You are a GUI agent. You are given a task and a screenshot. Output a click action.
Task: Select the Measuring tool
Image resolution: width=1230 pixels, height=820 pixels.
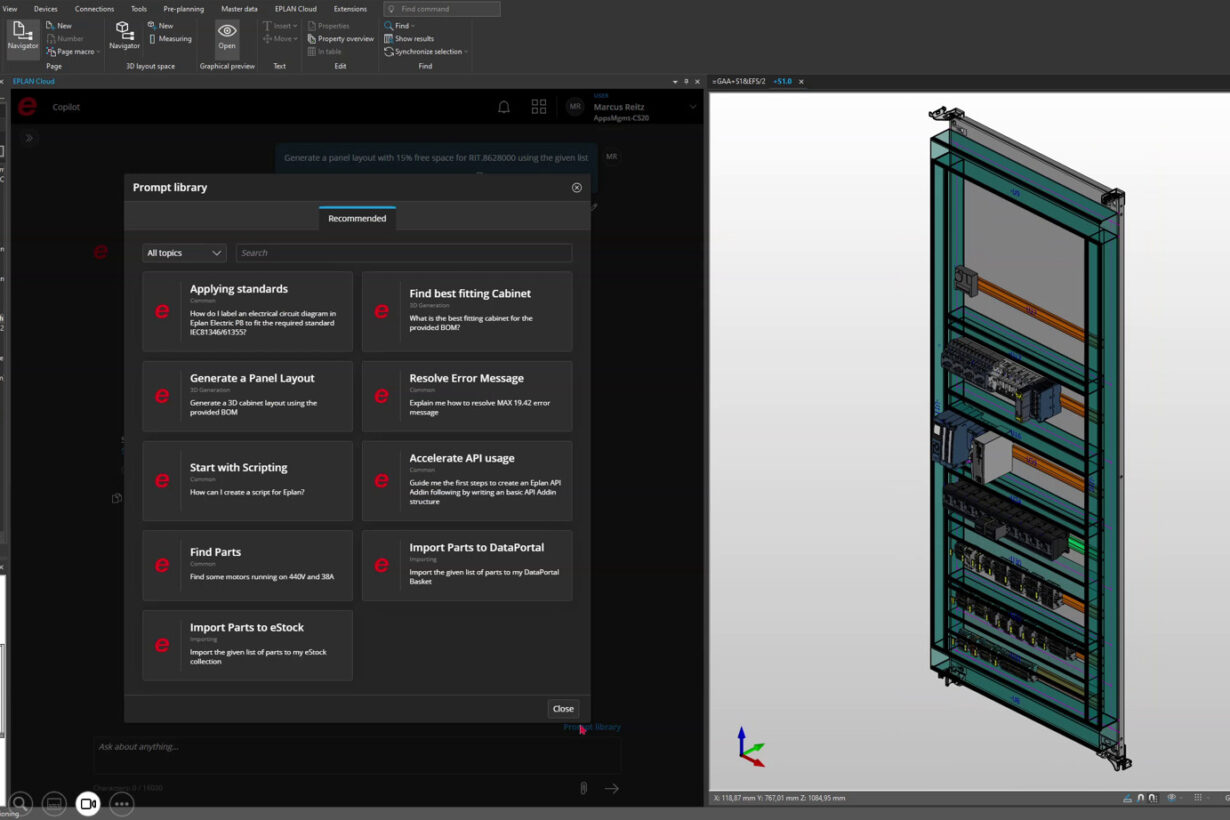[x=169, y=38]
